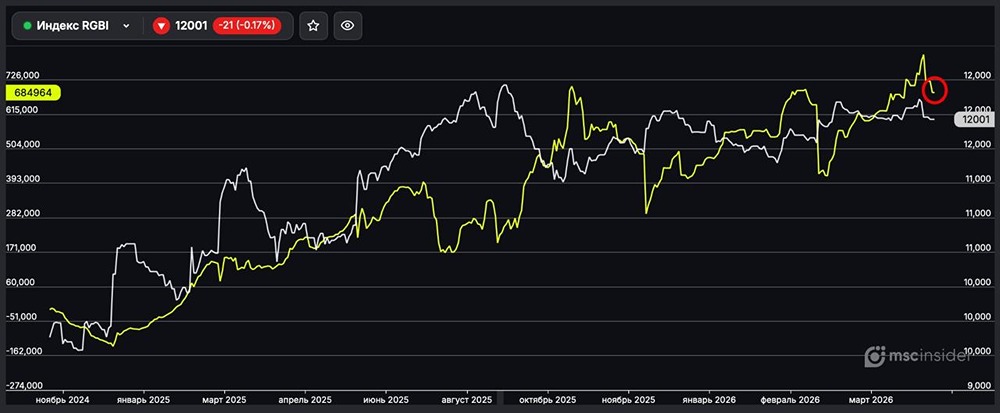Select ноябрь 2024 on the time axis
1000x413 pixels.
[63, 399]
